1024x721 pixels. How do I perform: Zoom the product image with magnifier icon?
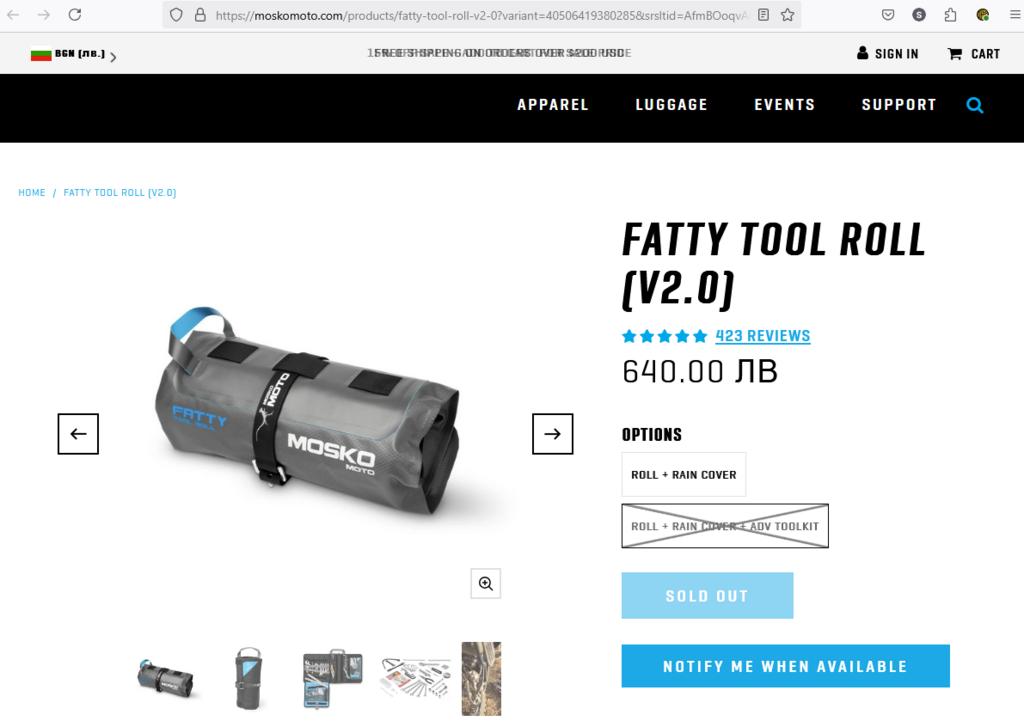pyautogui.click(x=486, y=583)
